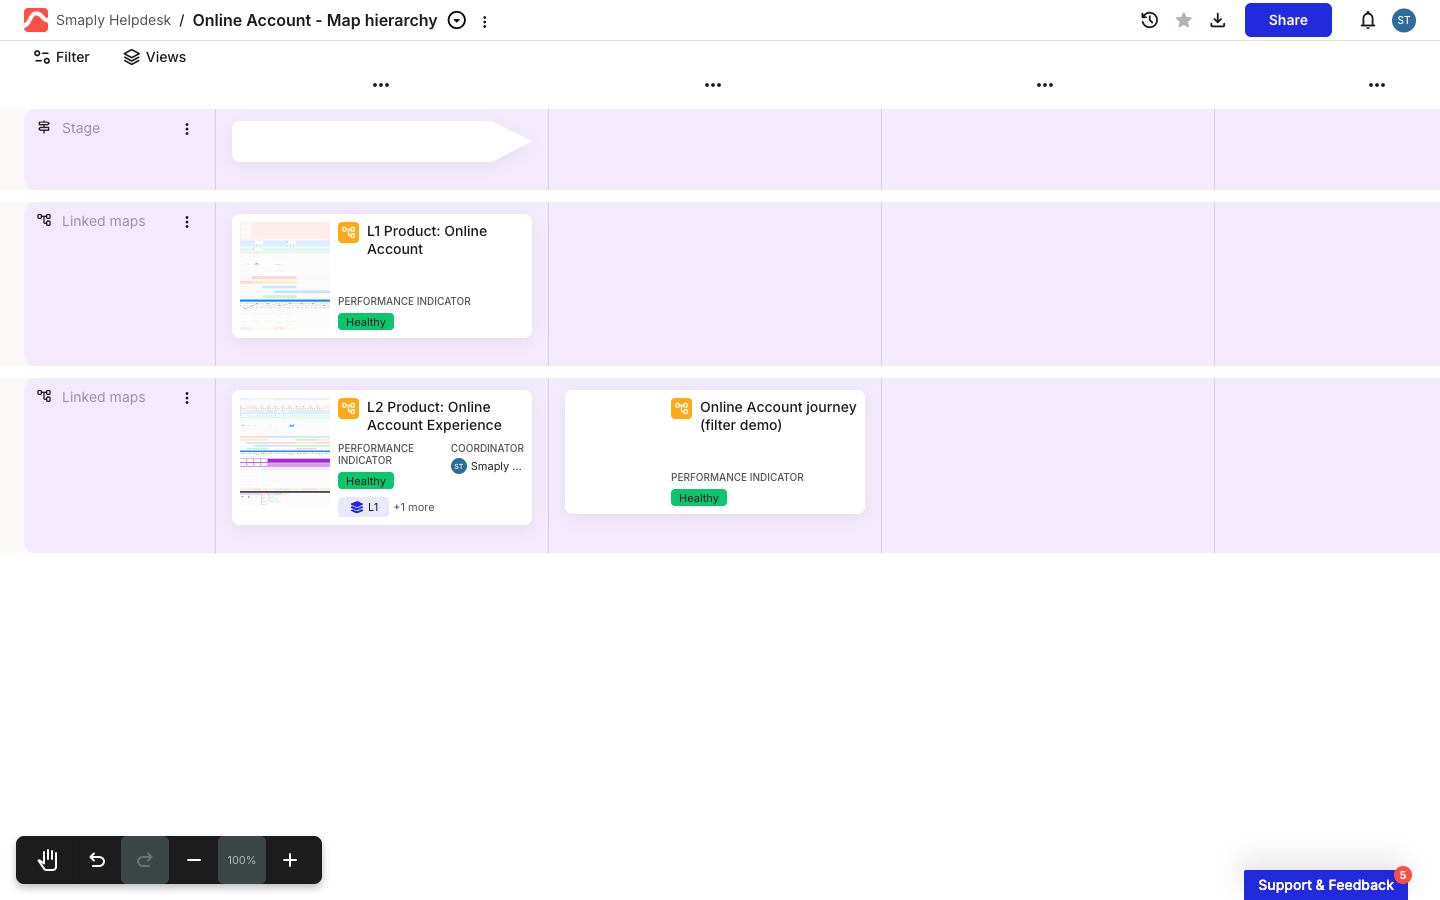The height and width of the screenshot is (900, 1440).
Task: Click the L2 Product card orange map icon
Action: point(349,409)
